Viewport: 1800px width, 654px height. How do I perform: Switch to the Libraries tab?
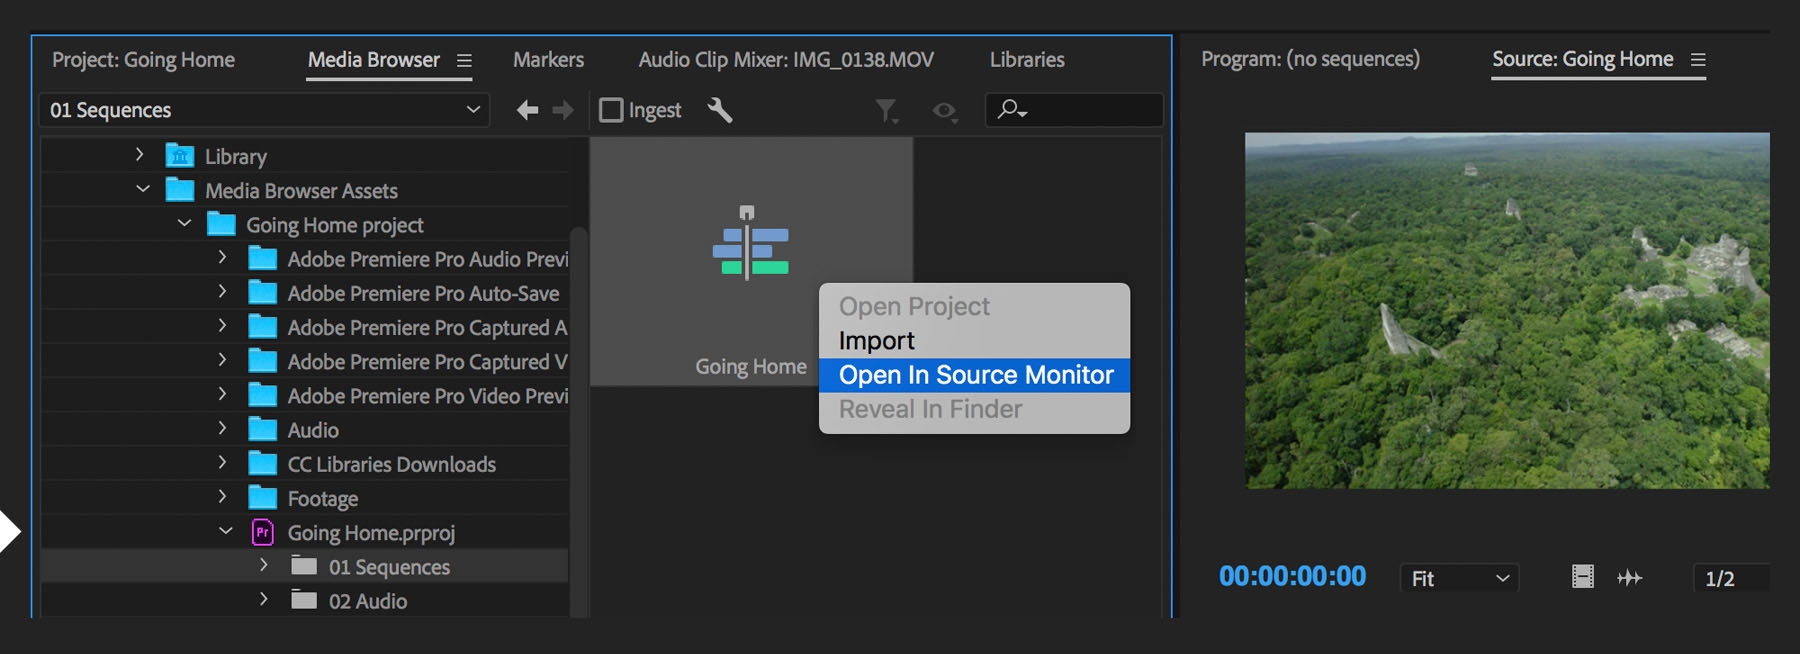(x=1027, y=60)
